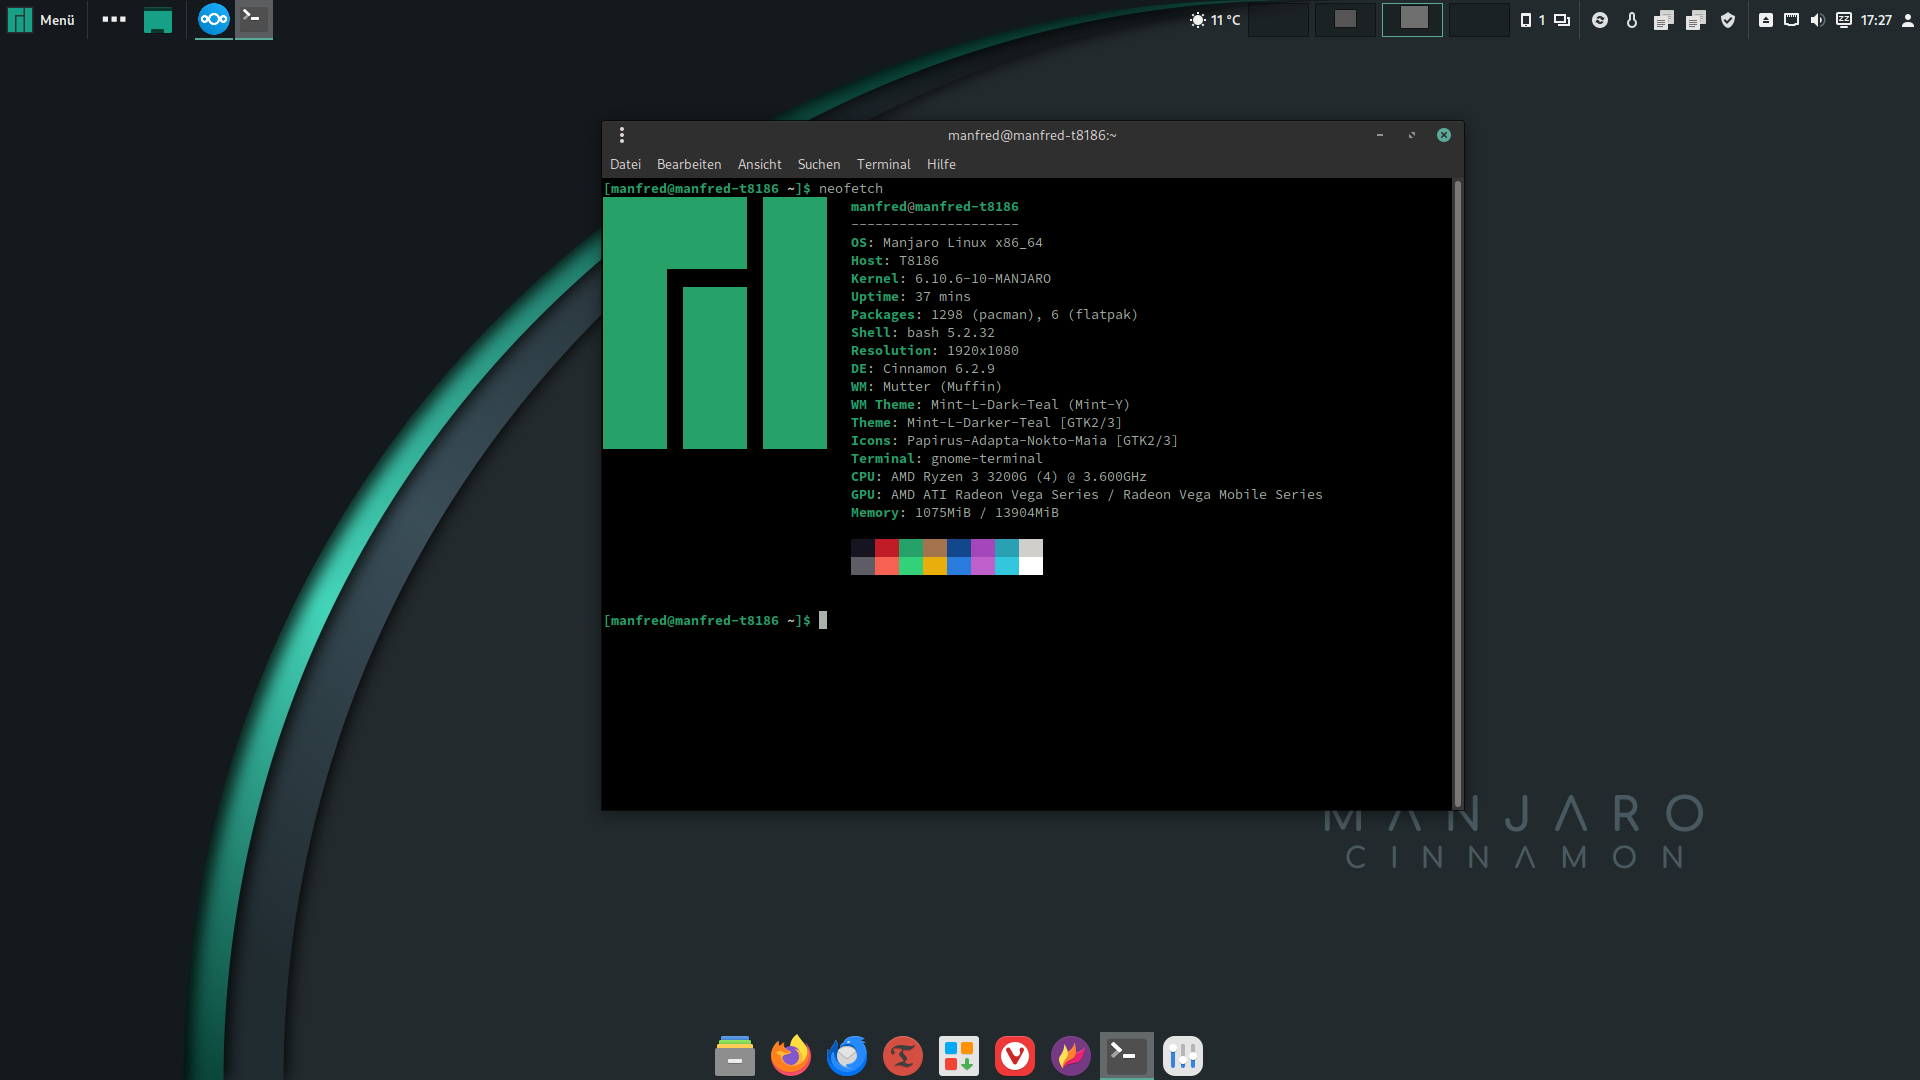Screen dimensions: 1920x1080
Task: Expand the 11 °C weather applet
Action: tap(1215, 20)
